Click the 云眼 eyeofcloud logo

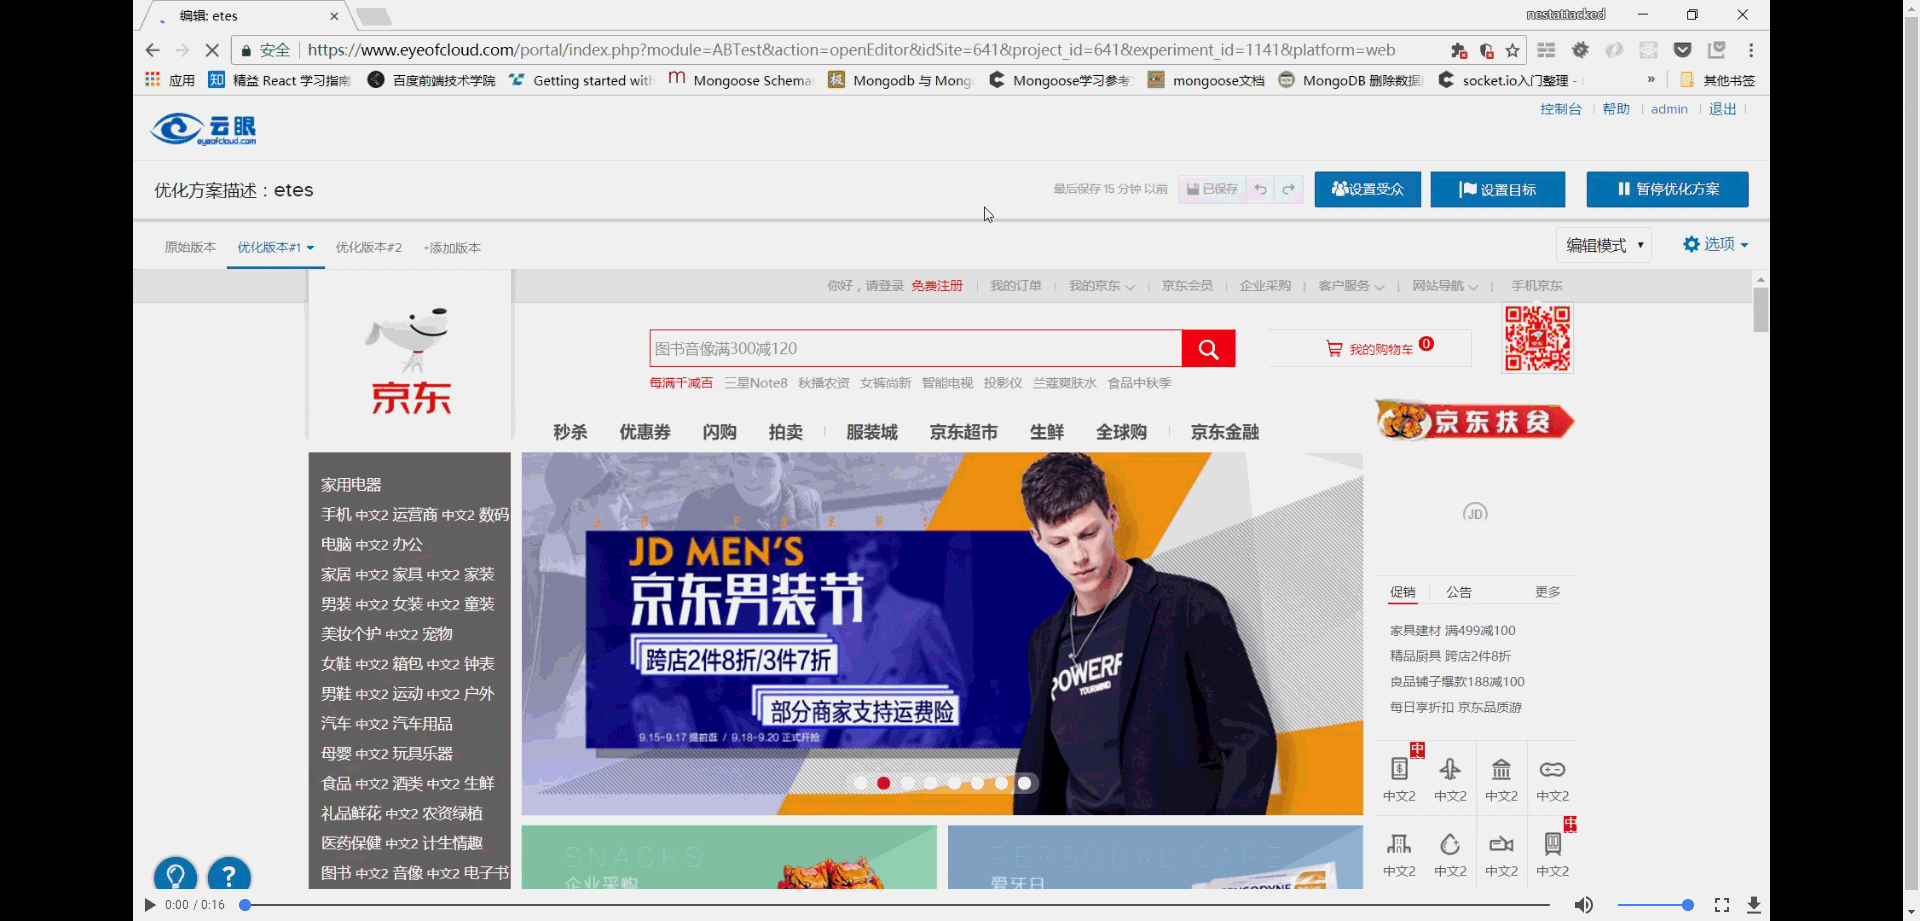pos(204,128)
